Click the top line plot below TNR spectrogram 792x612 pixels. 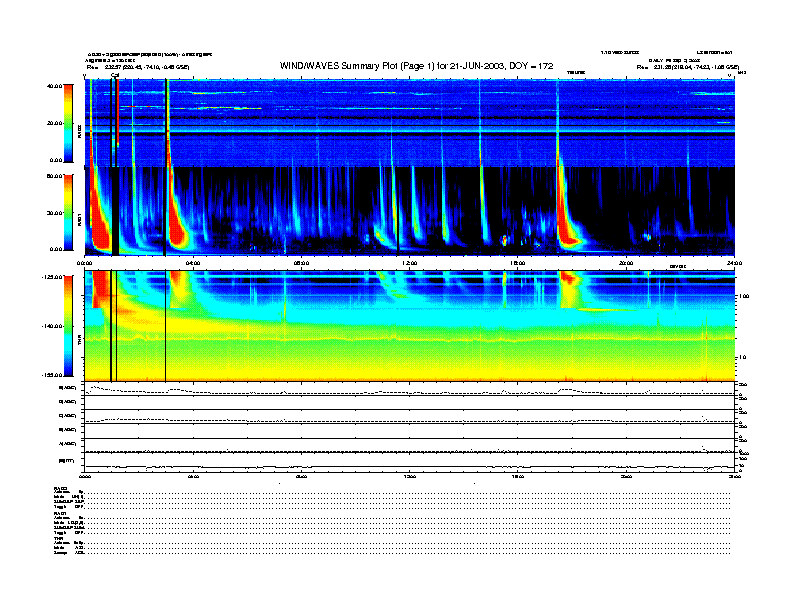pyautogui.click(x=410, y=389)
